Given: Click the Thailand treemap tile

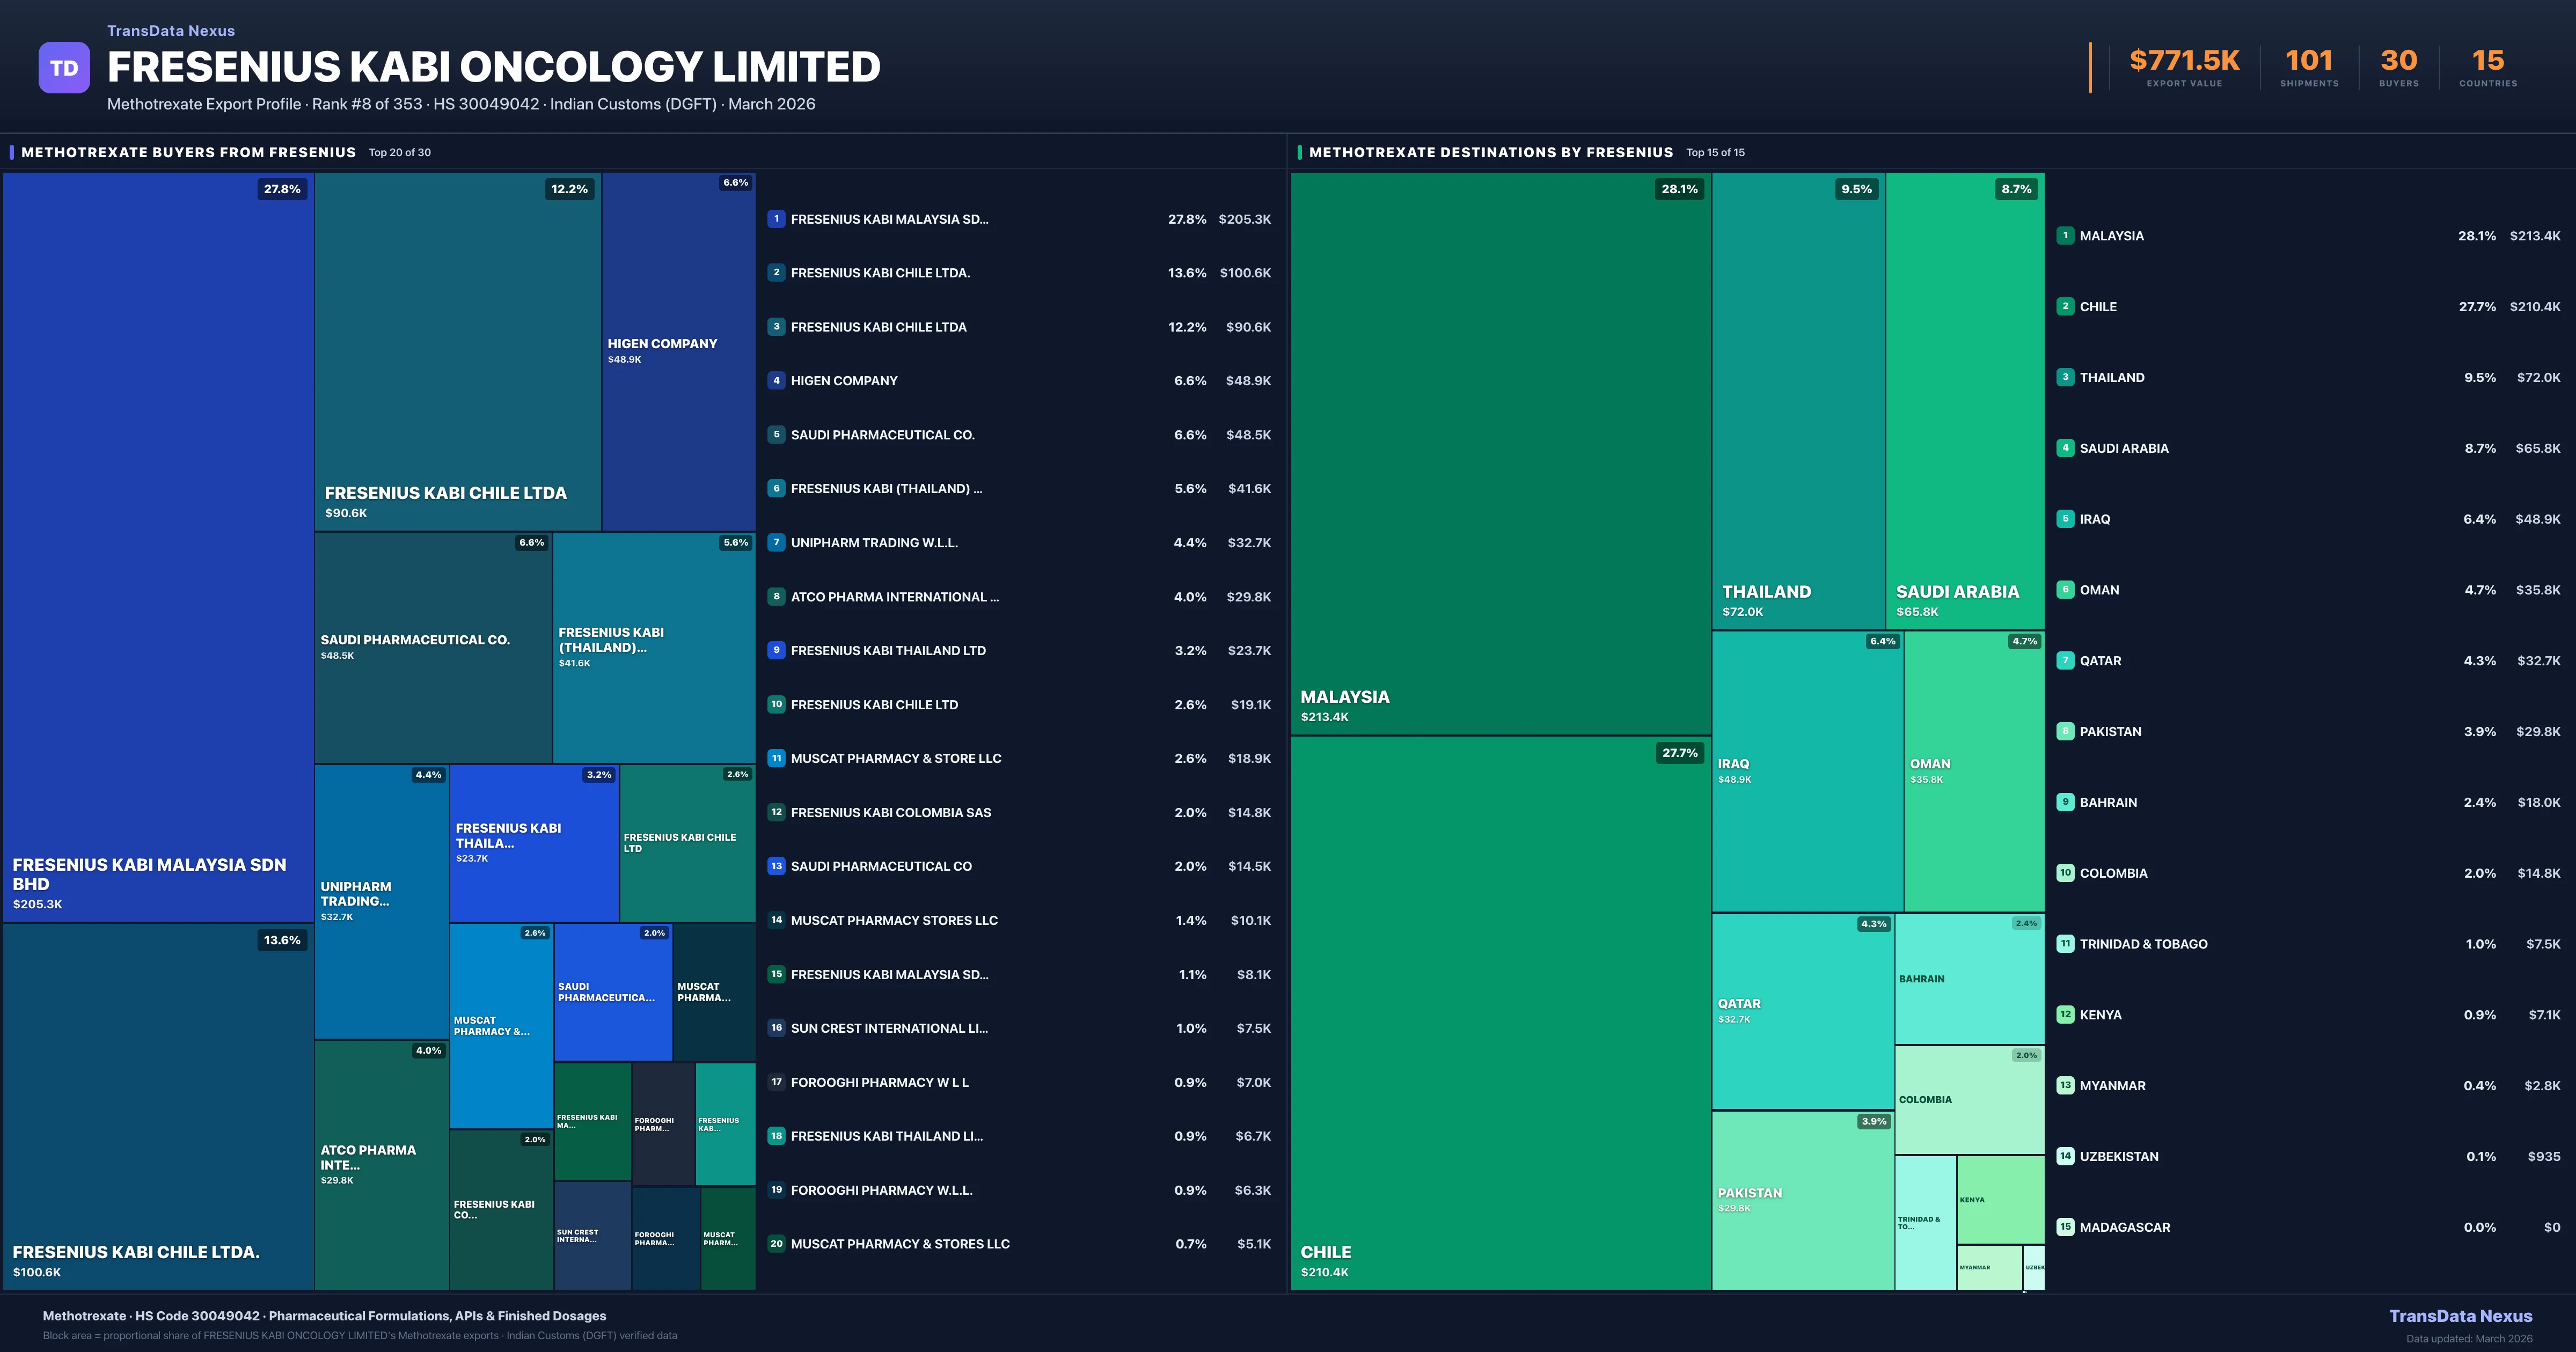Looking at the screenshot, I should click(1798, 400).
